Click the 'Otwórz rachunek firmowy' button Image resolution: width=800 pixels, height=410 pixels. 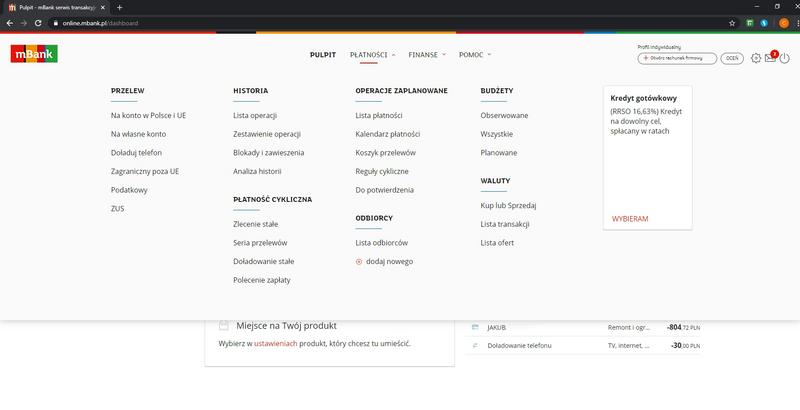[676, 59]
